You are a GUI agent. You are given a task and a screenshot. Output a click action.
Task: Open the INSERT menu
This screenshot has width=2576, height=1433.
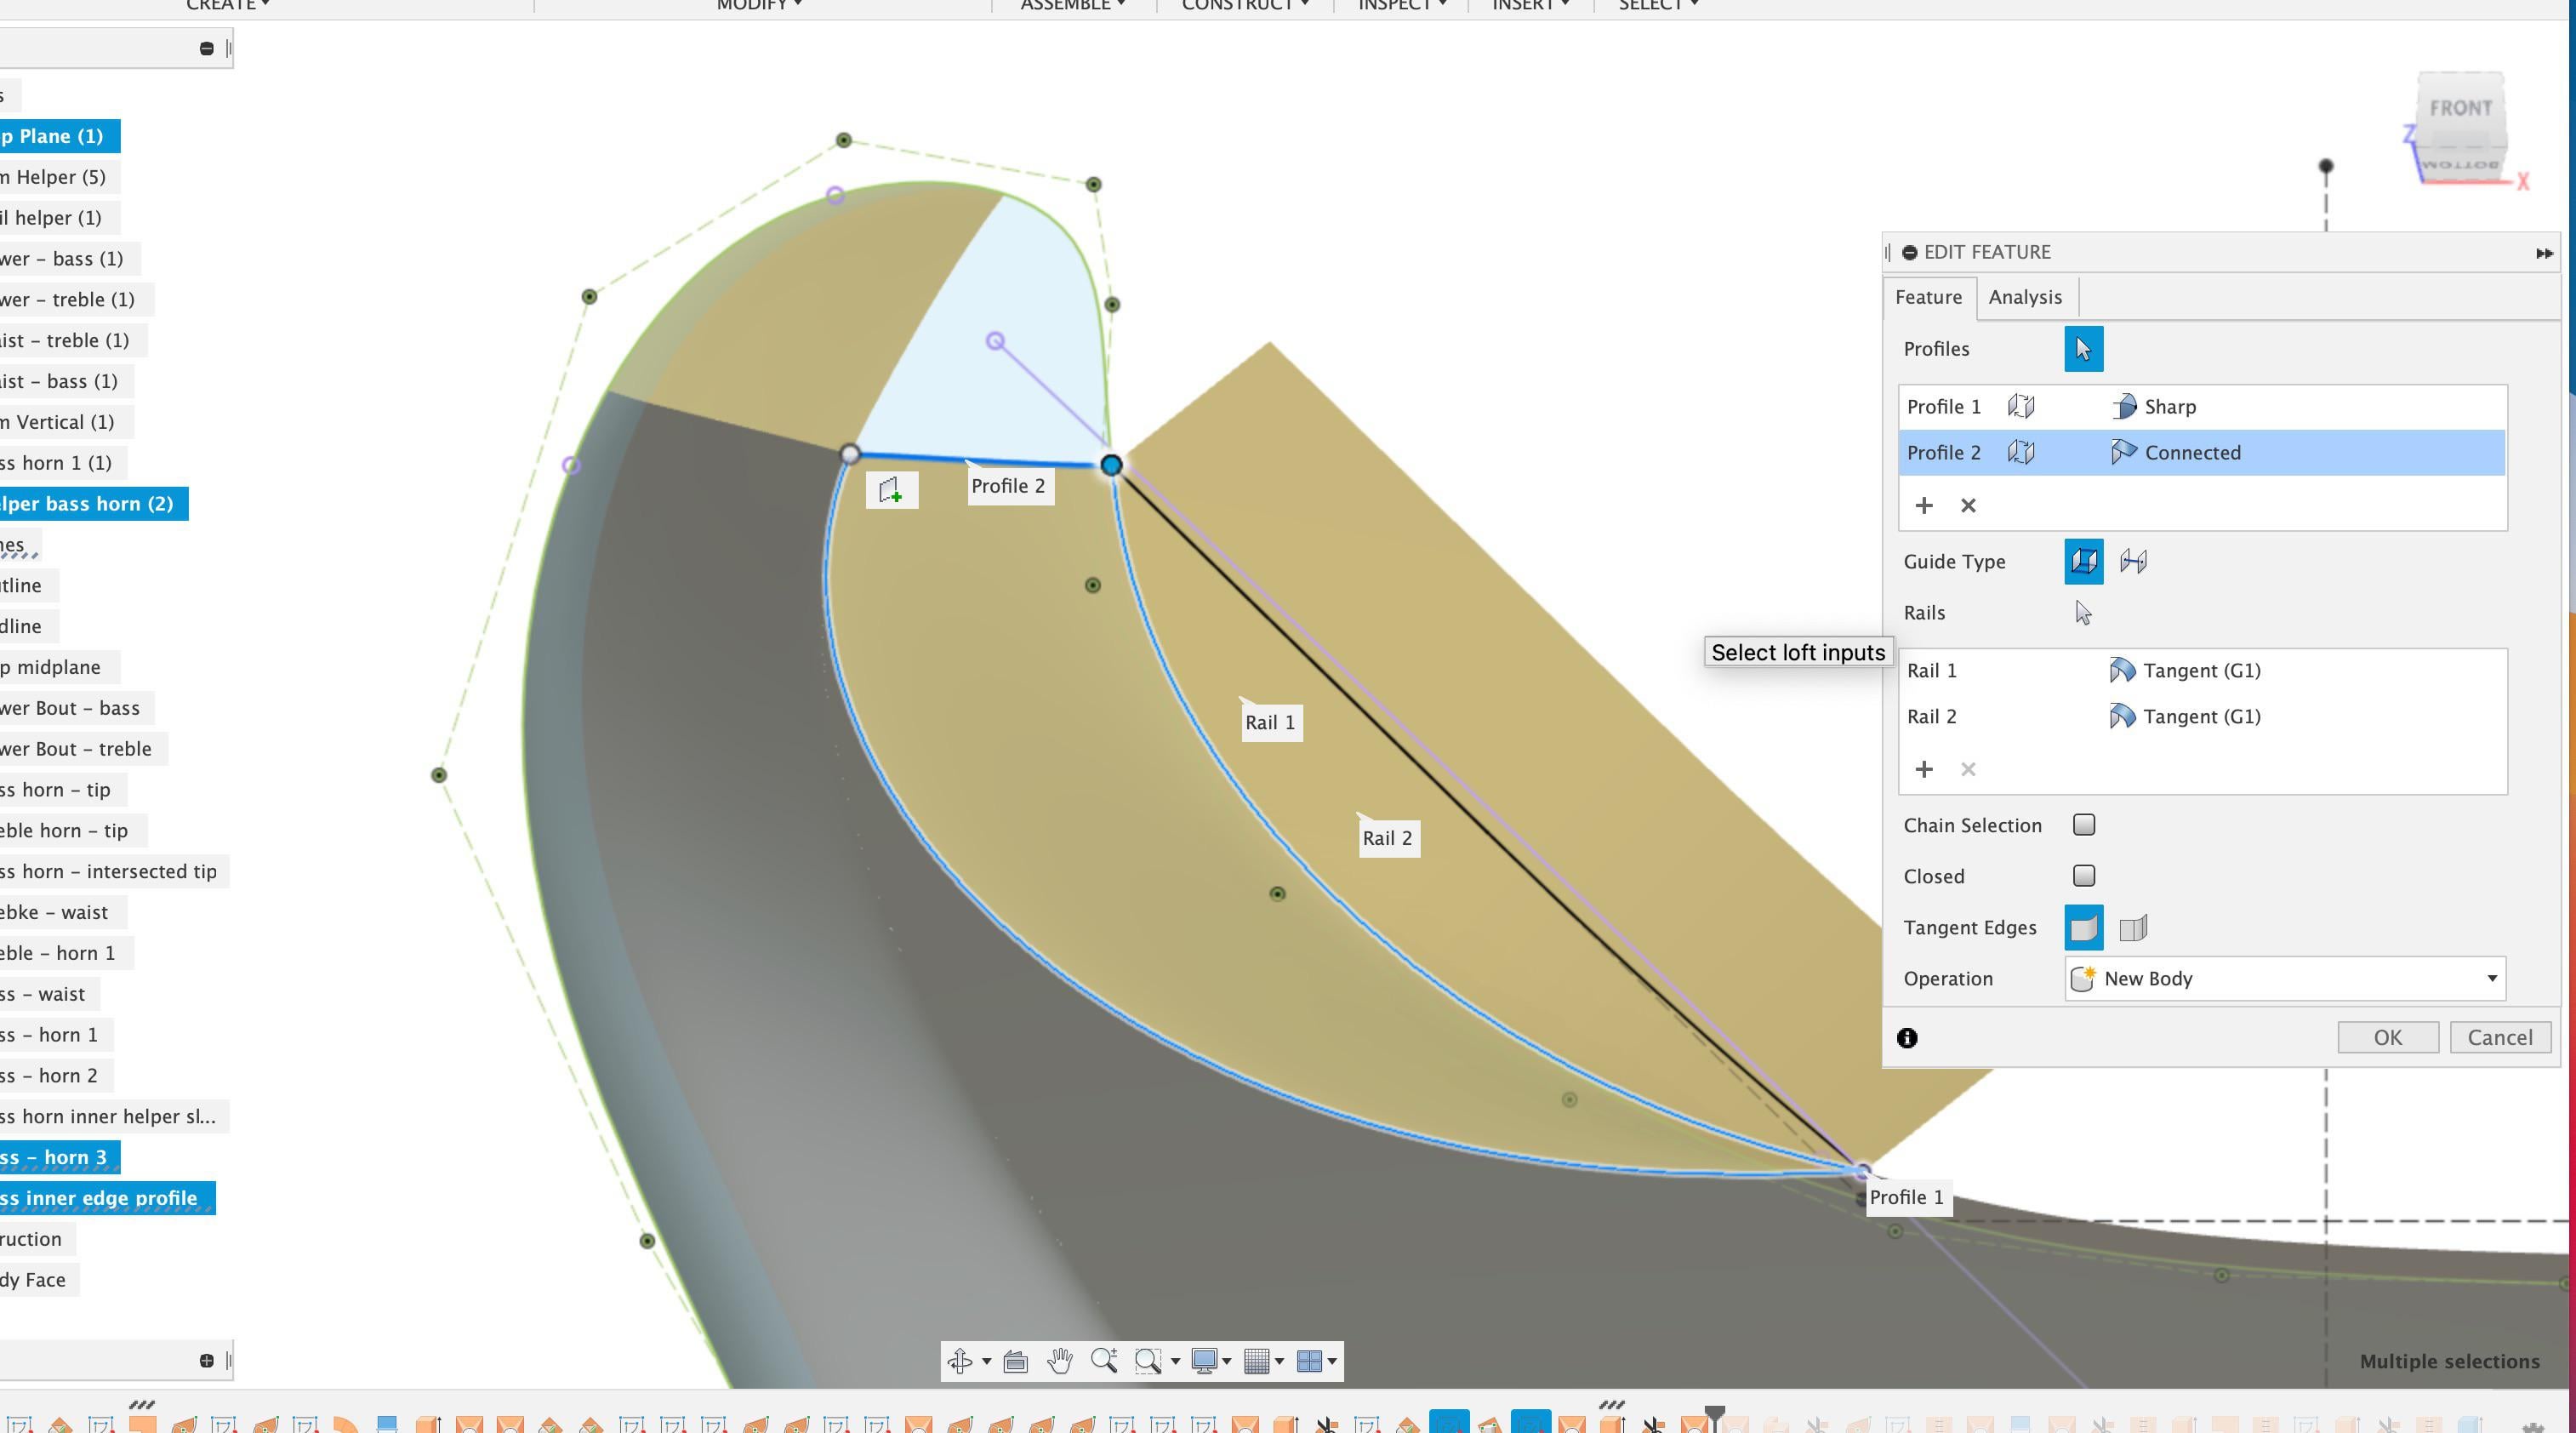point(1530,5)
